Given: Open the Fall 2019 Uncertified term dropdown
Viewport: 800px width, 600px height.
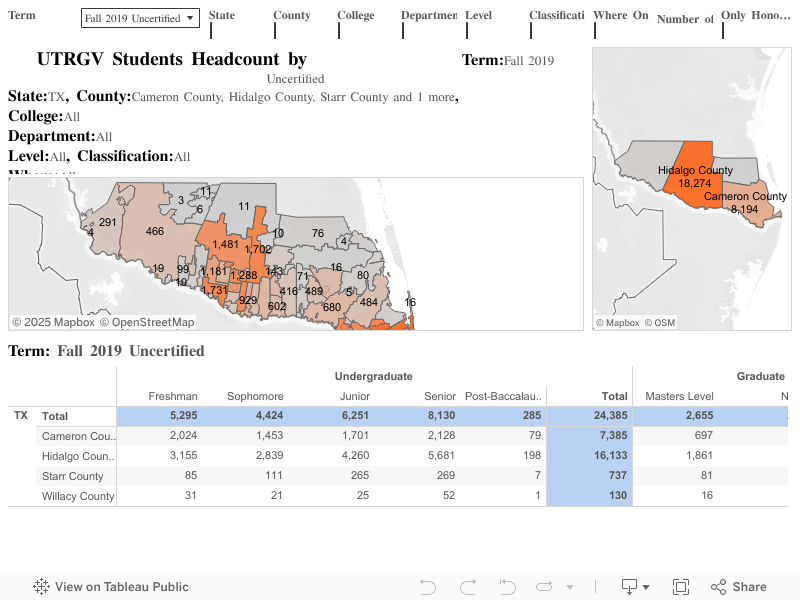Looking at the screenshot, I should [x=138, y=18].
